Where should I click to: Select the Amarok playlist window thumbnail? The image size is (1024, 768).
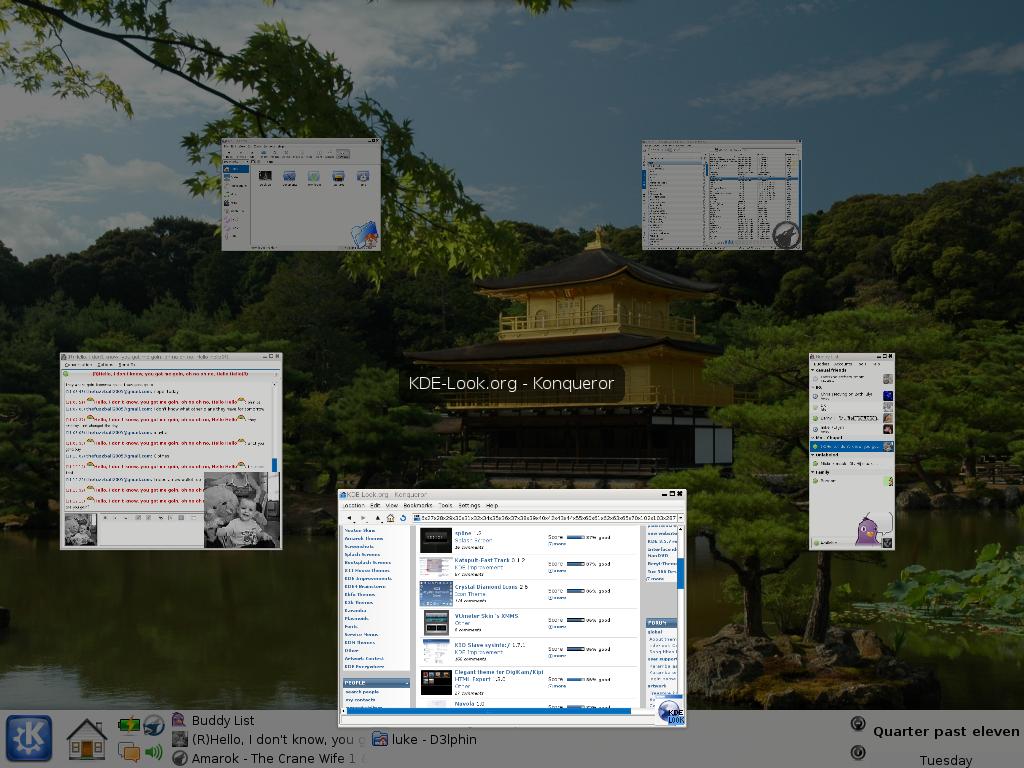coord(722,195)
